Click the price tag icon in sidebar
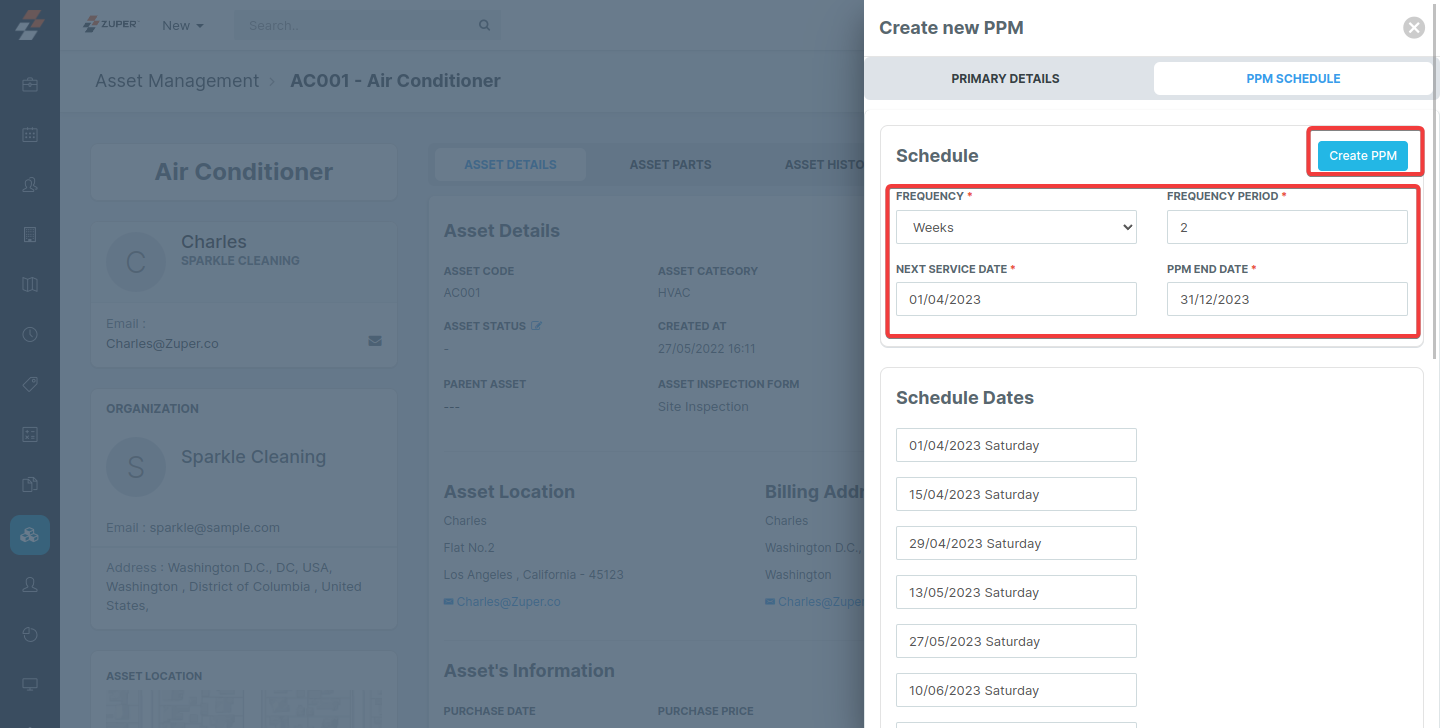Viewport: 1440px width, 728px height. click(x=30, y=385)
